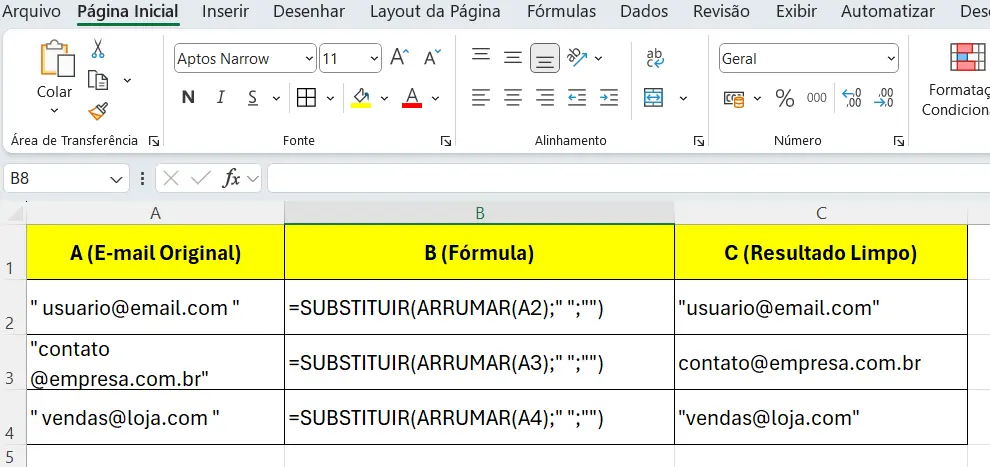Apply the yellow fill color swatch
The width and height of the screenshot is (990, 467).
point(361,98)
